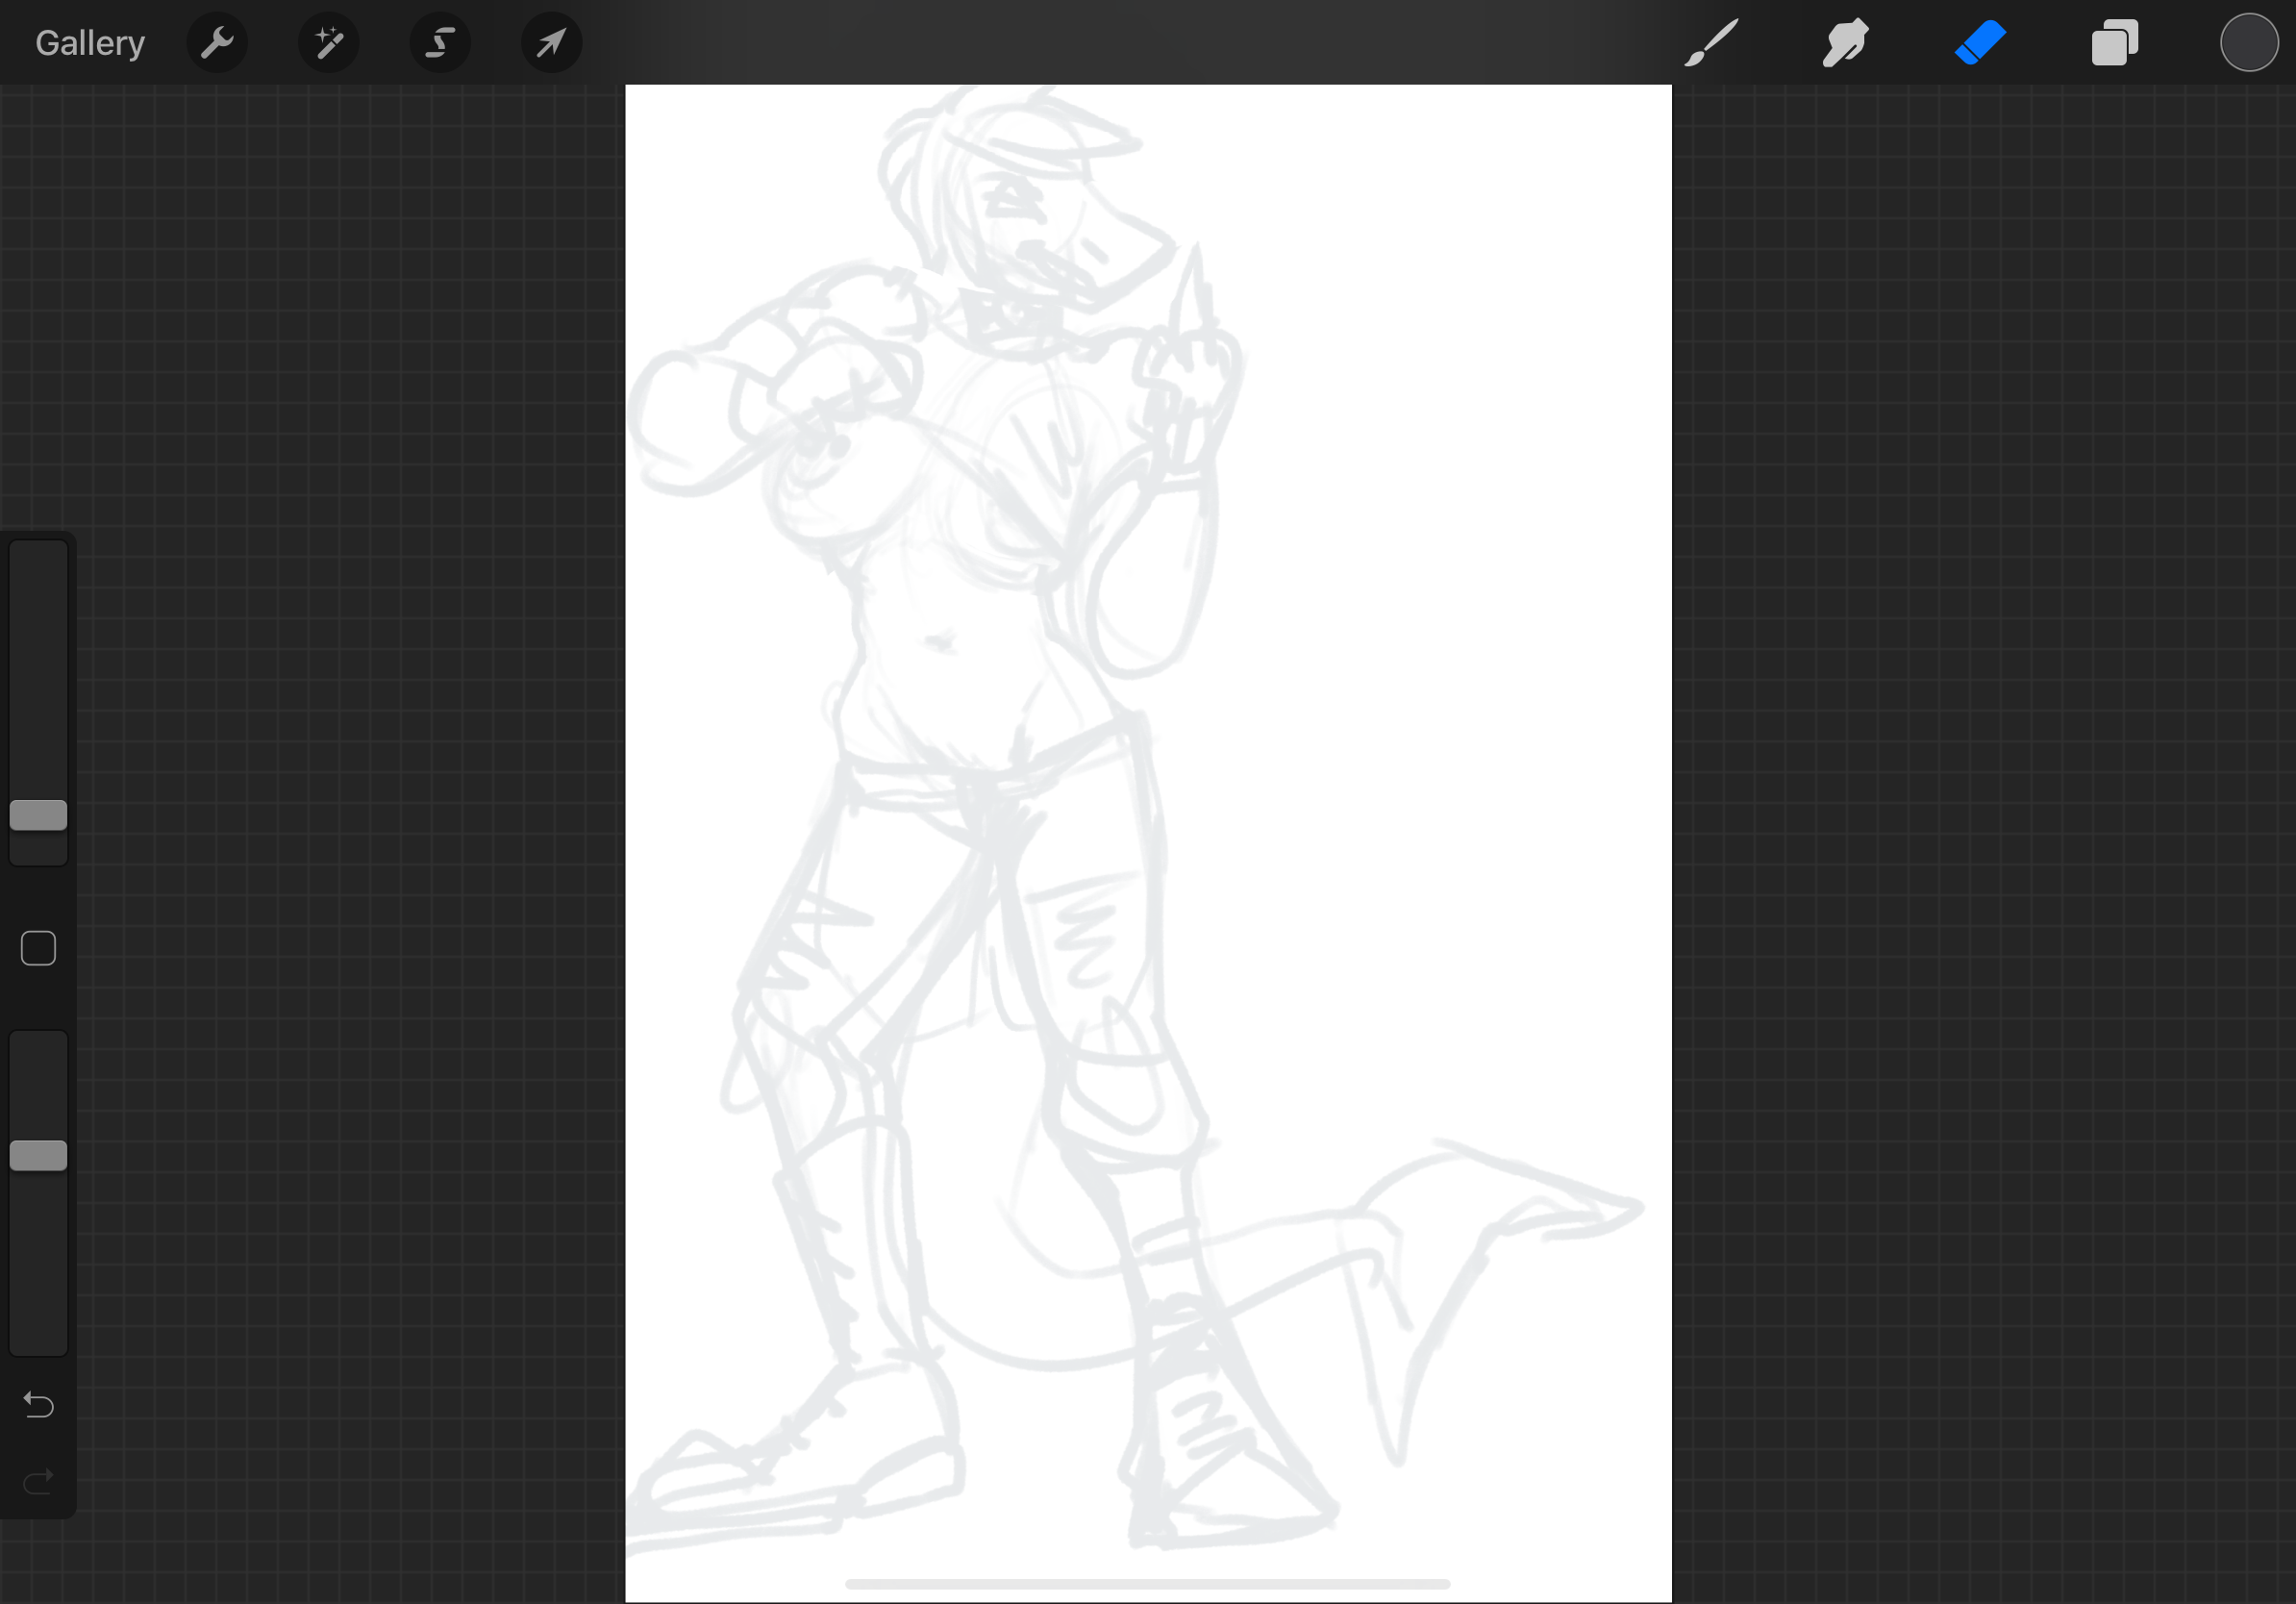The width and height of the screenshot is (2296, 1604).
Task: Click the brush size slider handle
Action: coord(38,815)
